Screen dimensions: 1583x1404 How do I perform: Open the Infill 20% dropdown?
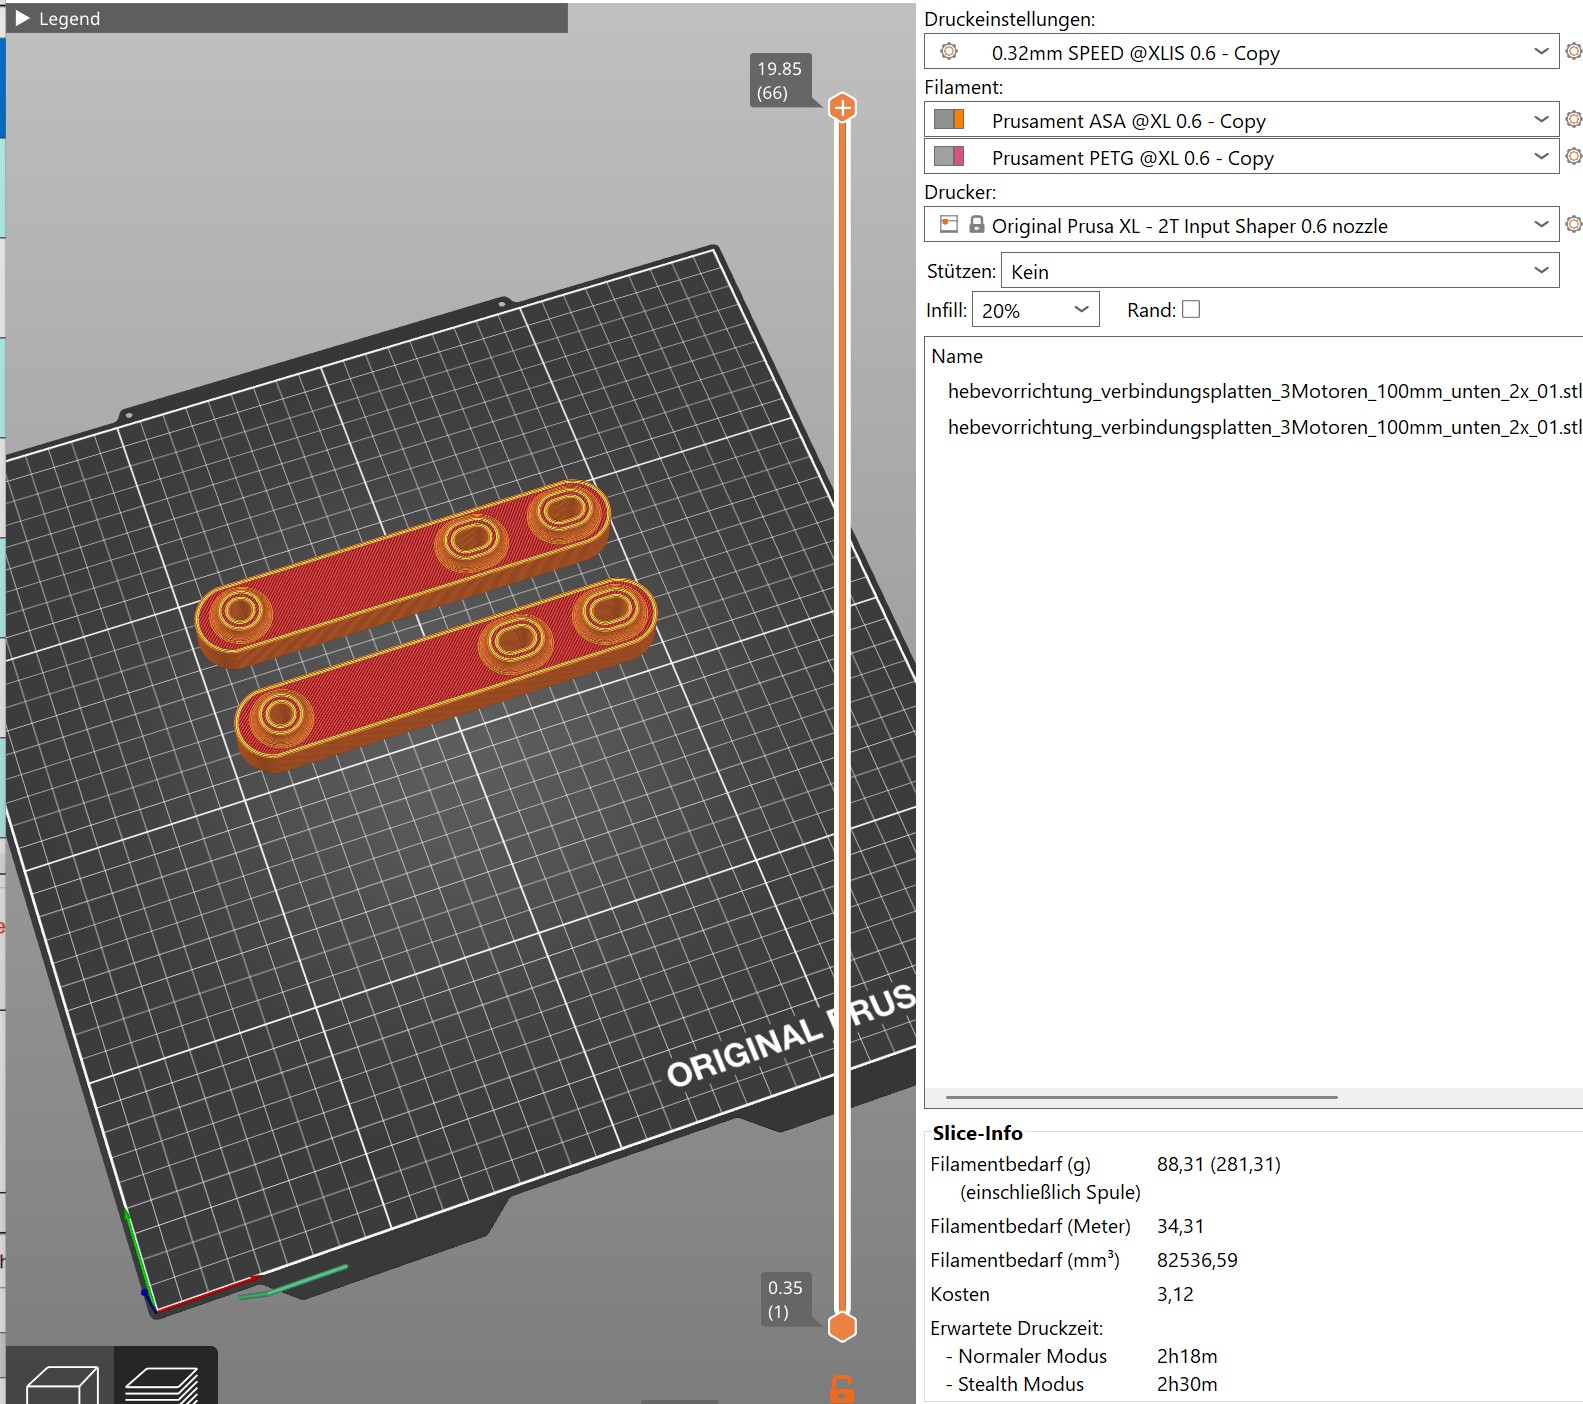tap(1035, 310)
